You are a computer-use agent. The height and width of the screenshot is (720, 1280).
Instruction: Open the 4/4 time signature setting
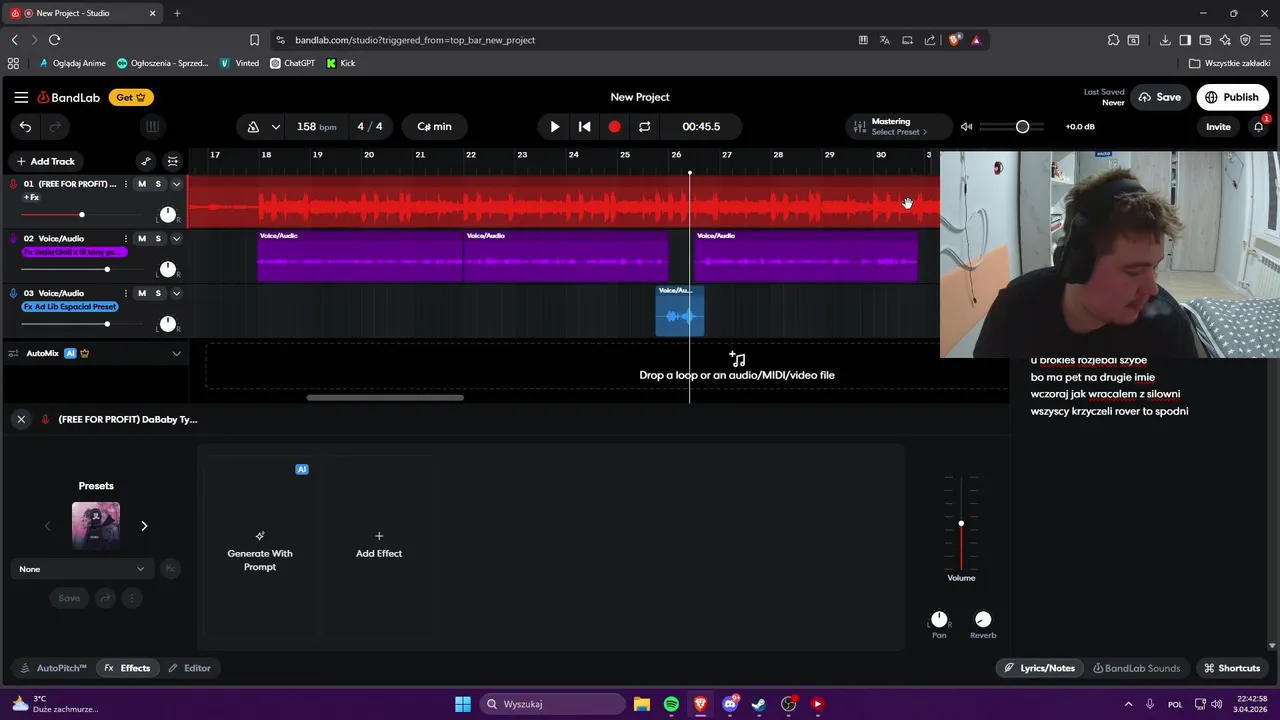tap(370, 127)
